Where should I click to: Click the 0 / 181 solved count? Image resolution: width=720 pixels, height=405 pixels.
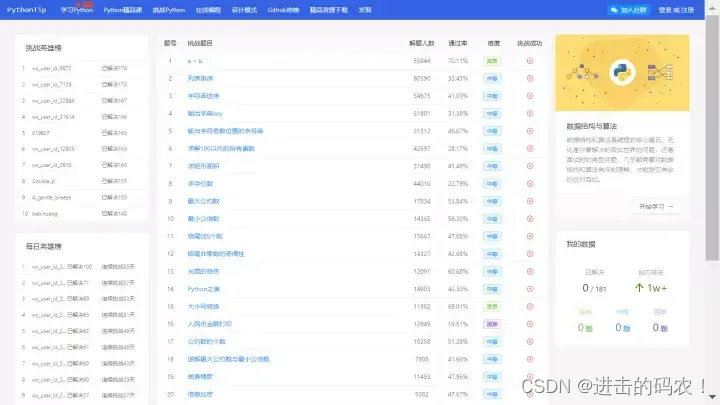point(594,288)
